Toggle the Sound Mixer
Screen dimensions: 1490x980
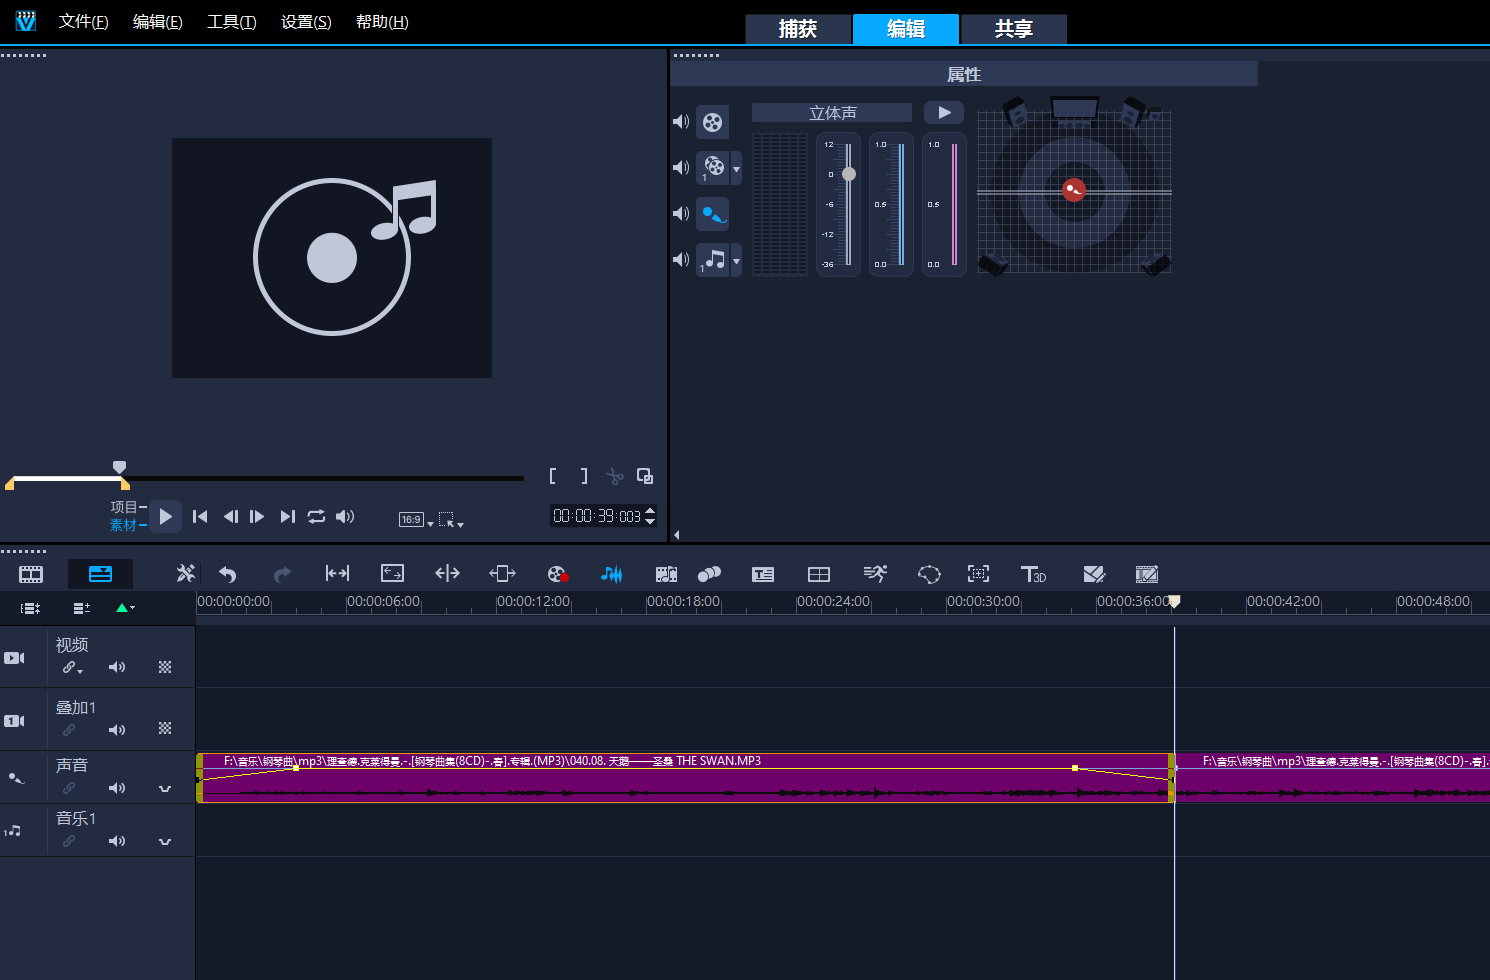click(612, 574)
